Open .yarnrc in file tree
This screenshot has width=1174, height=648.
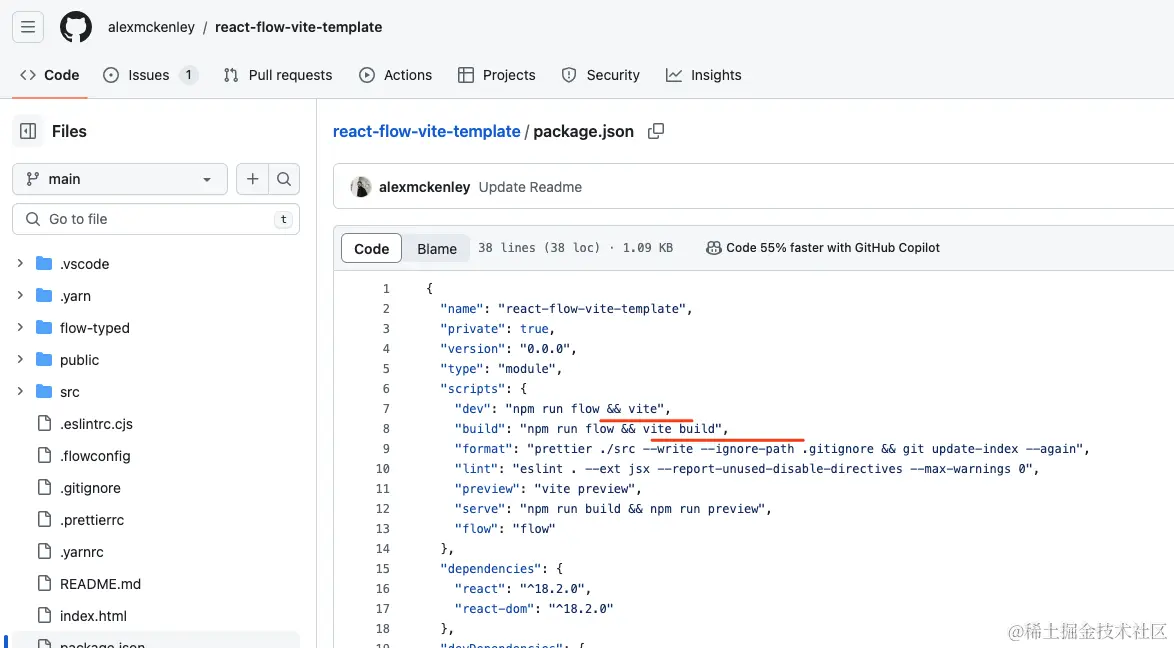(82, 551)
